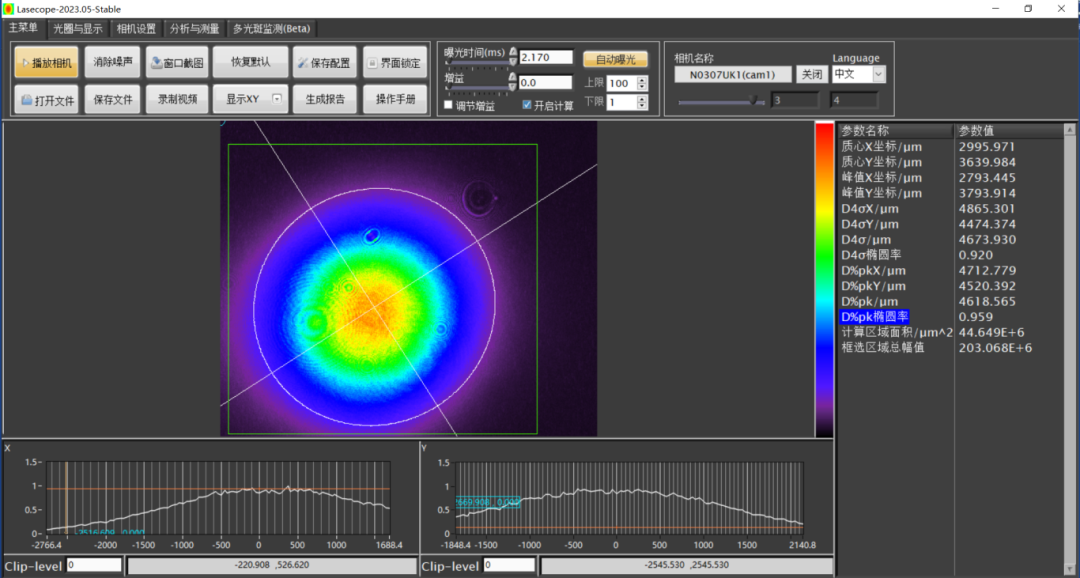
Task: Click the parameter table scrollbar up arrow
Action: (1070, 129)
